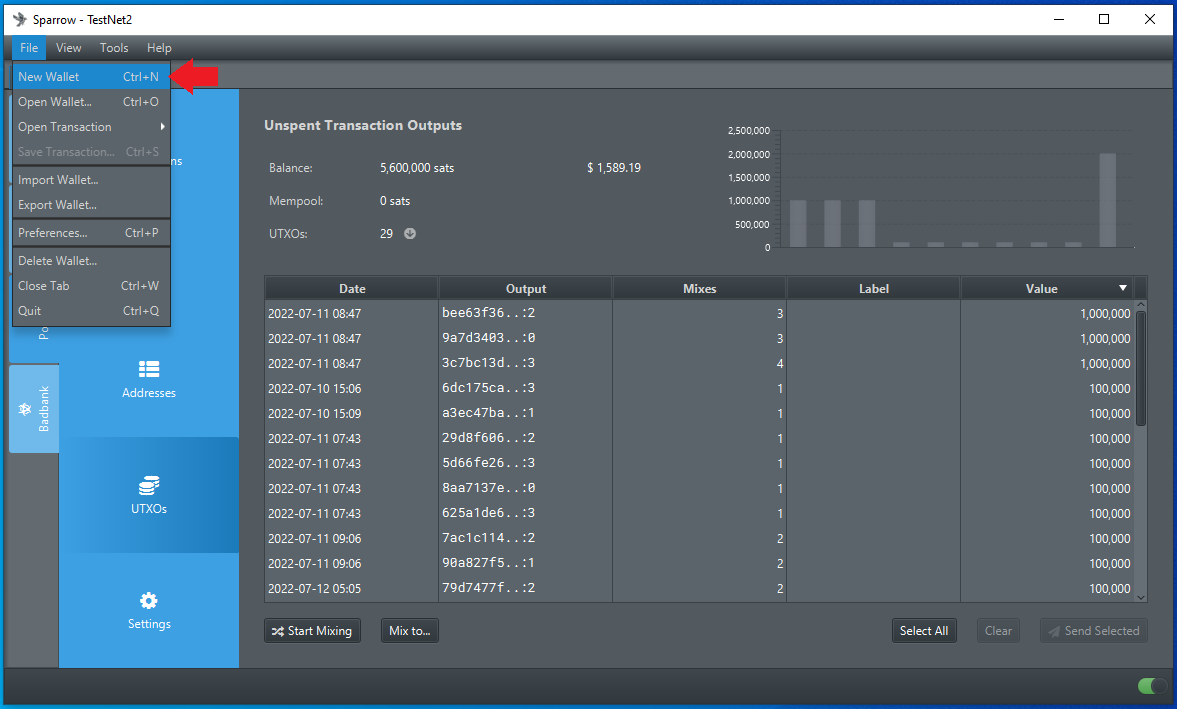
Task: Click the $ 1,589.19 fiat balance
Action: click(x=614, y=168)
